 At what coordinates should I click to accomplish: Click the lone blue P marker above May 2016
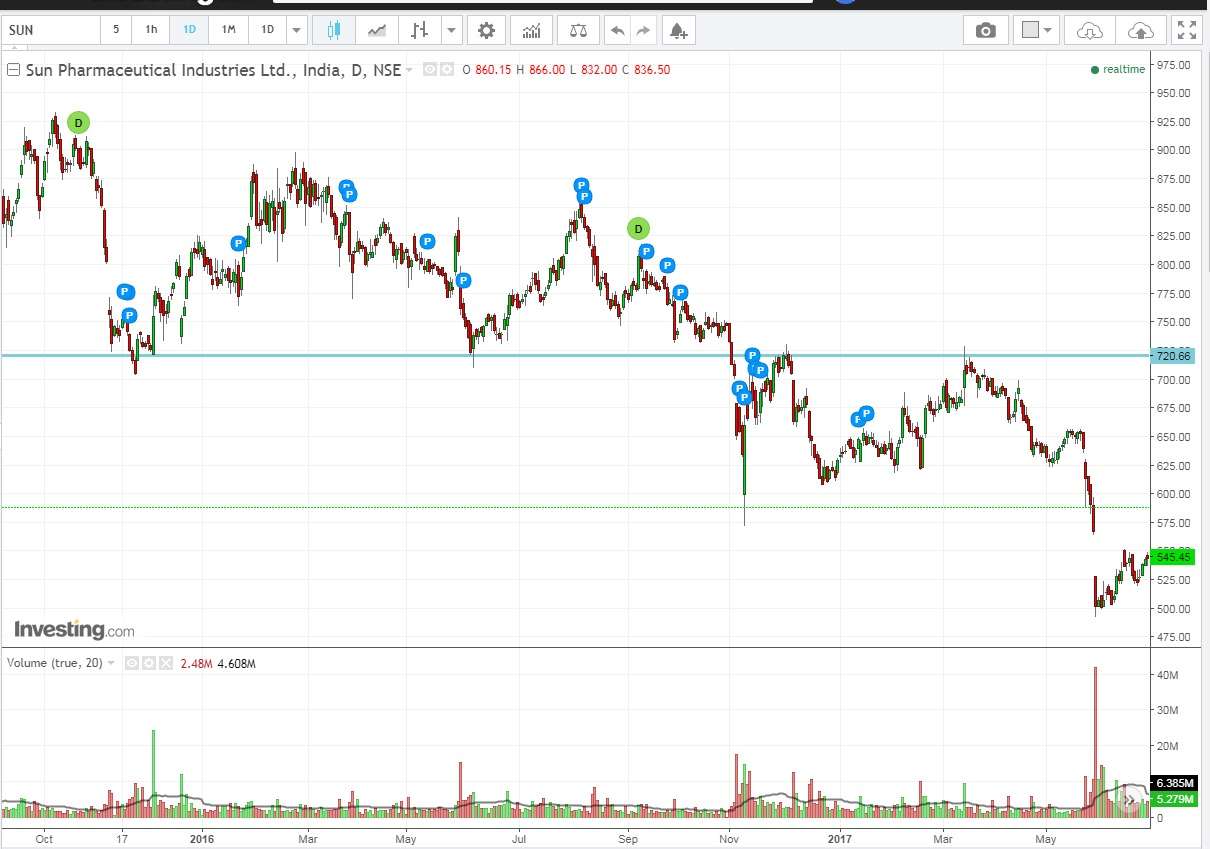pos(428,241)
